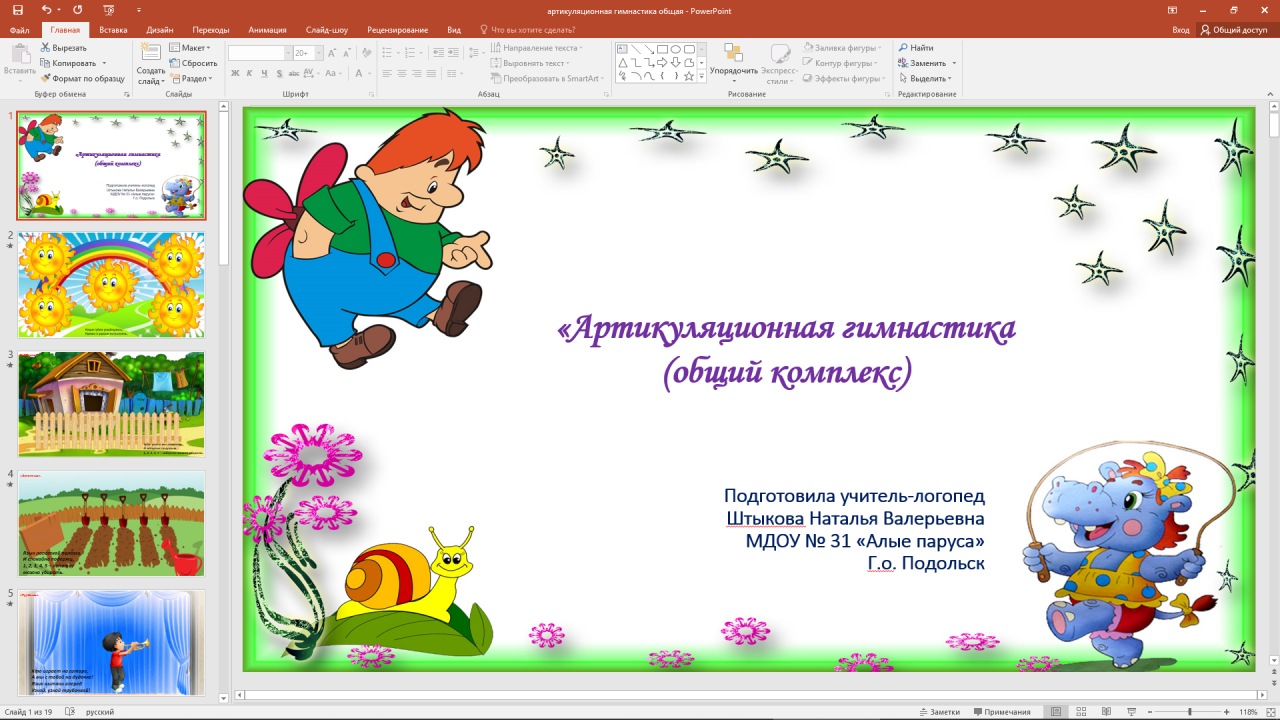This screenshot has width=1280, height=720.
Task: Toggle italic formatting
Action: coord(249,73)
